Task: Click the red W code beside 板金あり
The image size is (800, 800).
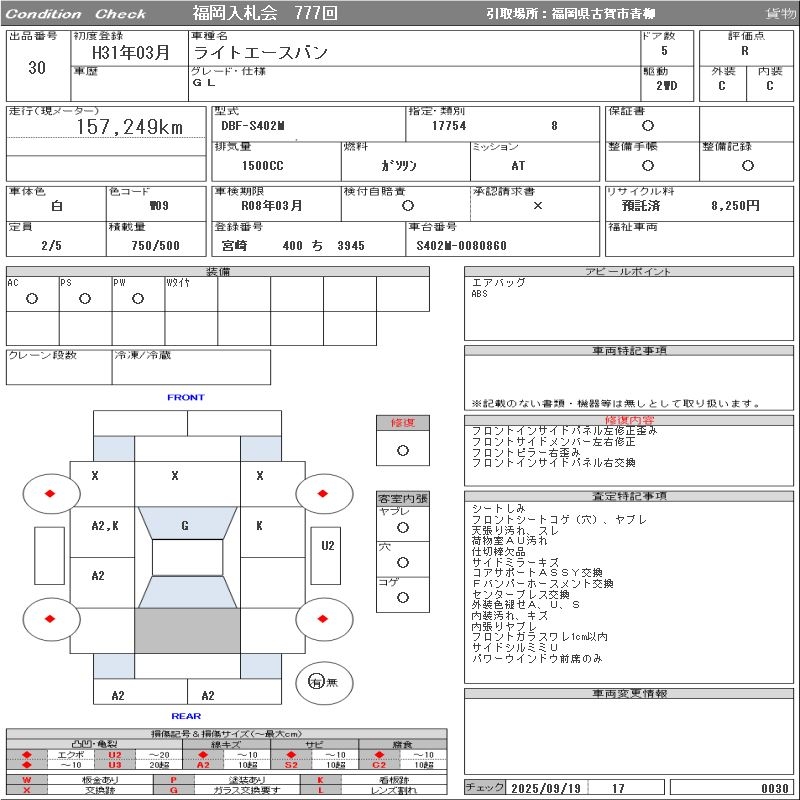Action: click(27, 780)
